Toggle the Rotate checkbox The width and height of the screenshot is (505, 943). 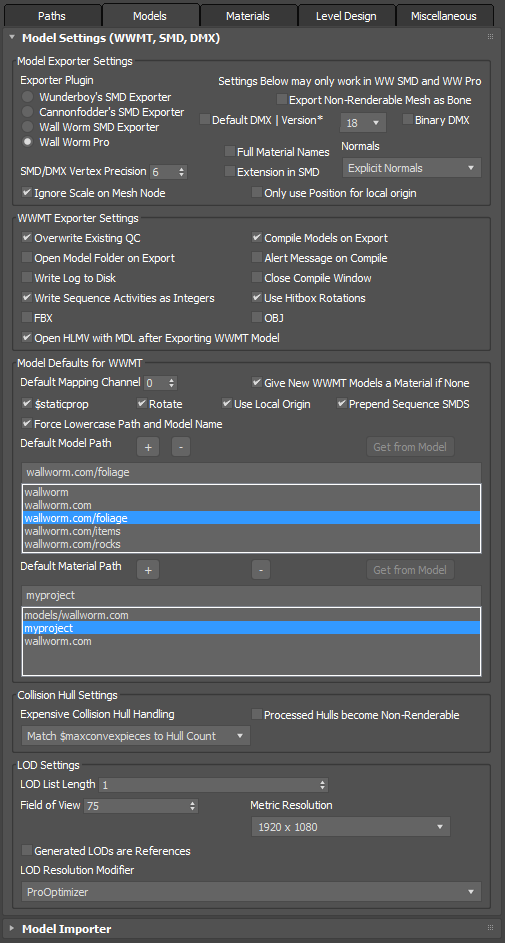(x=142, y=404)
